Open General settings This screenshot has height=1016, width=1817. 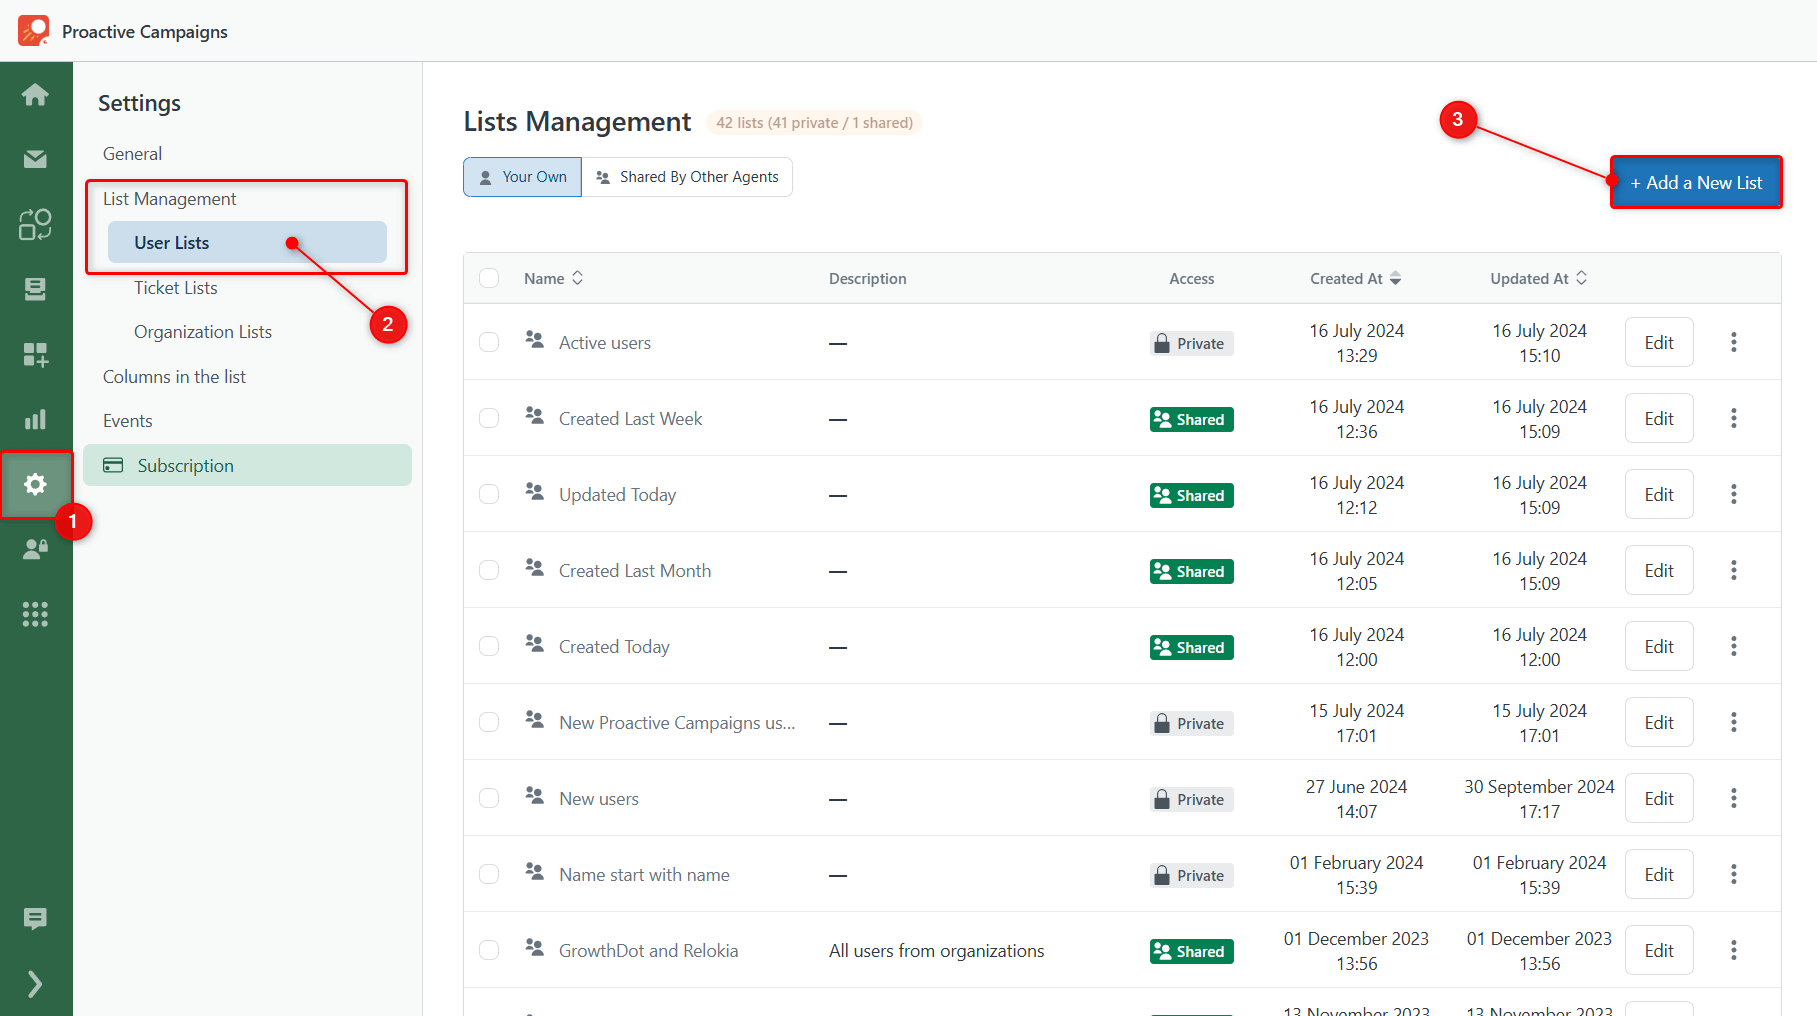pyautogui.click(x=132, y=154)
